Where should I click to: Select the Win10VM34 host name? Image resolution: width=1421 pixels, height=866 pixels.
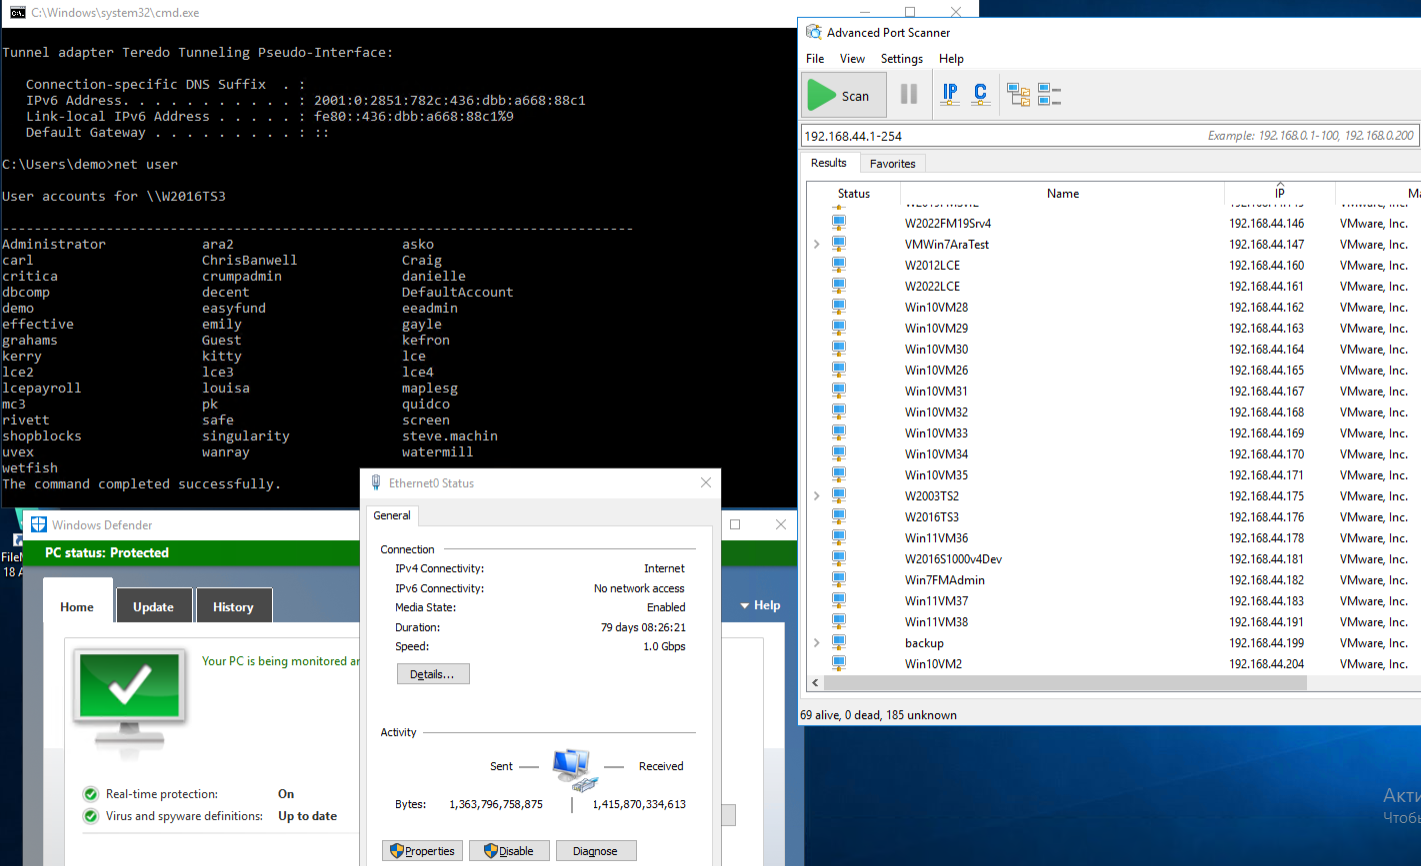(x=936, y=454)
